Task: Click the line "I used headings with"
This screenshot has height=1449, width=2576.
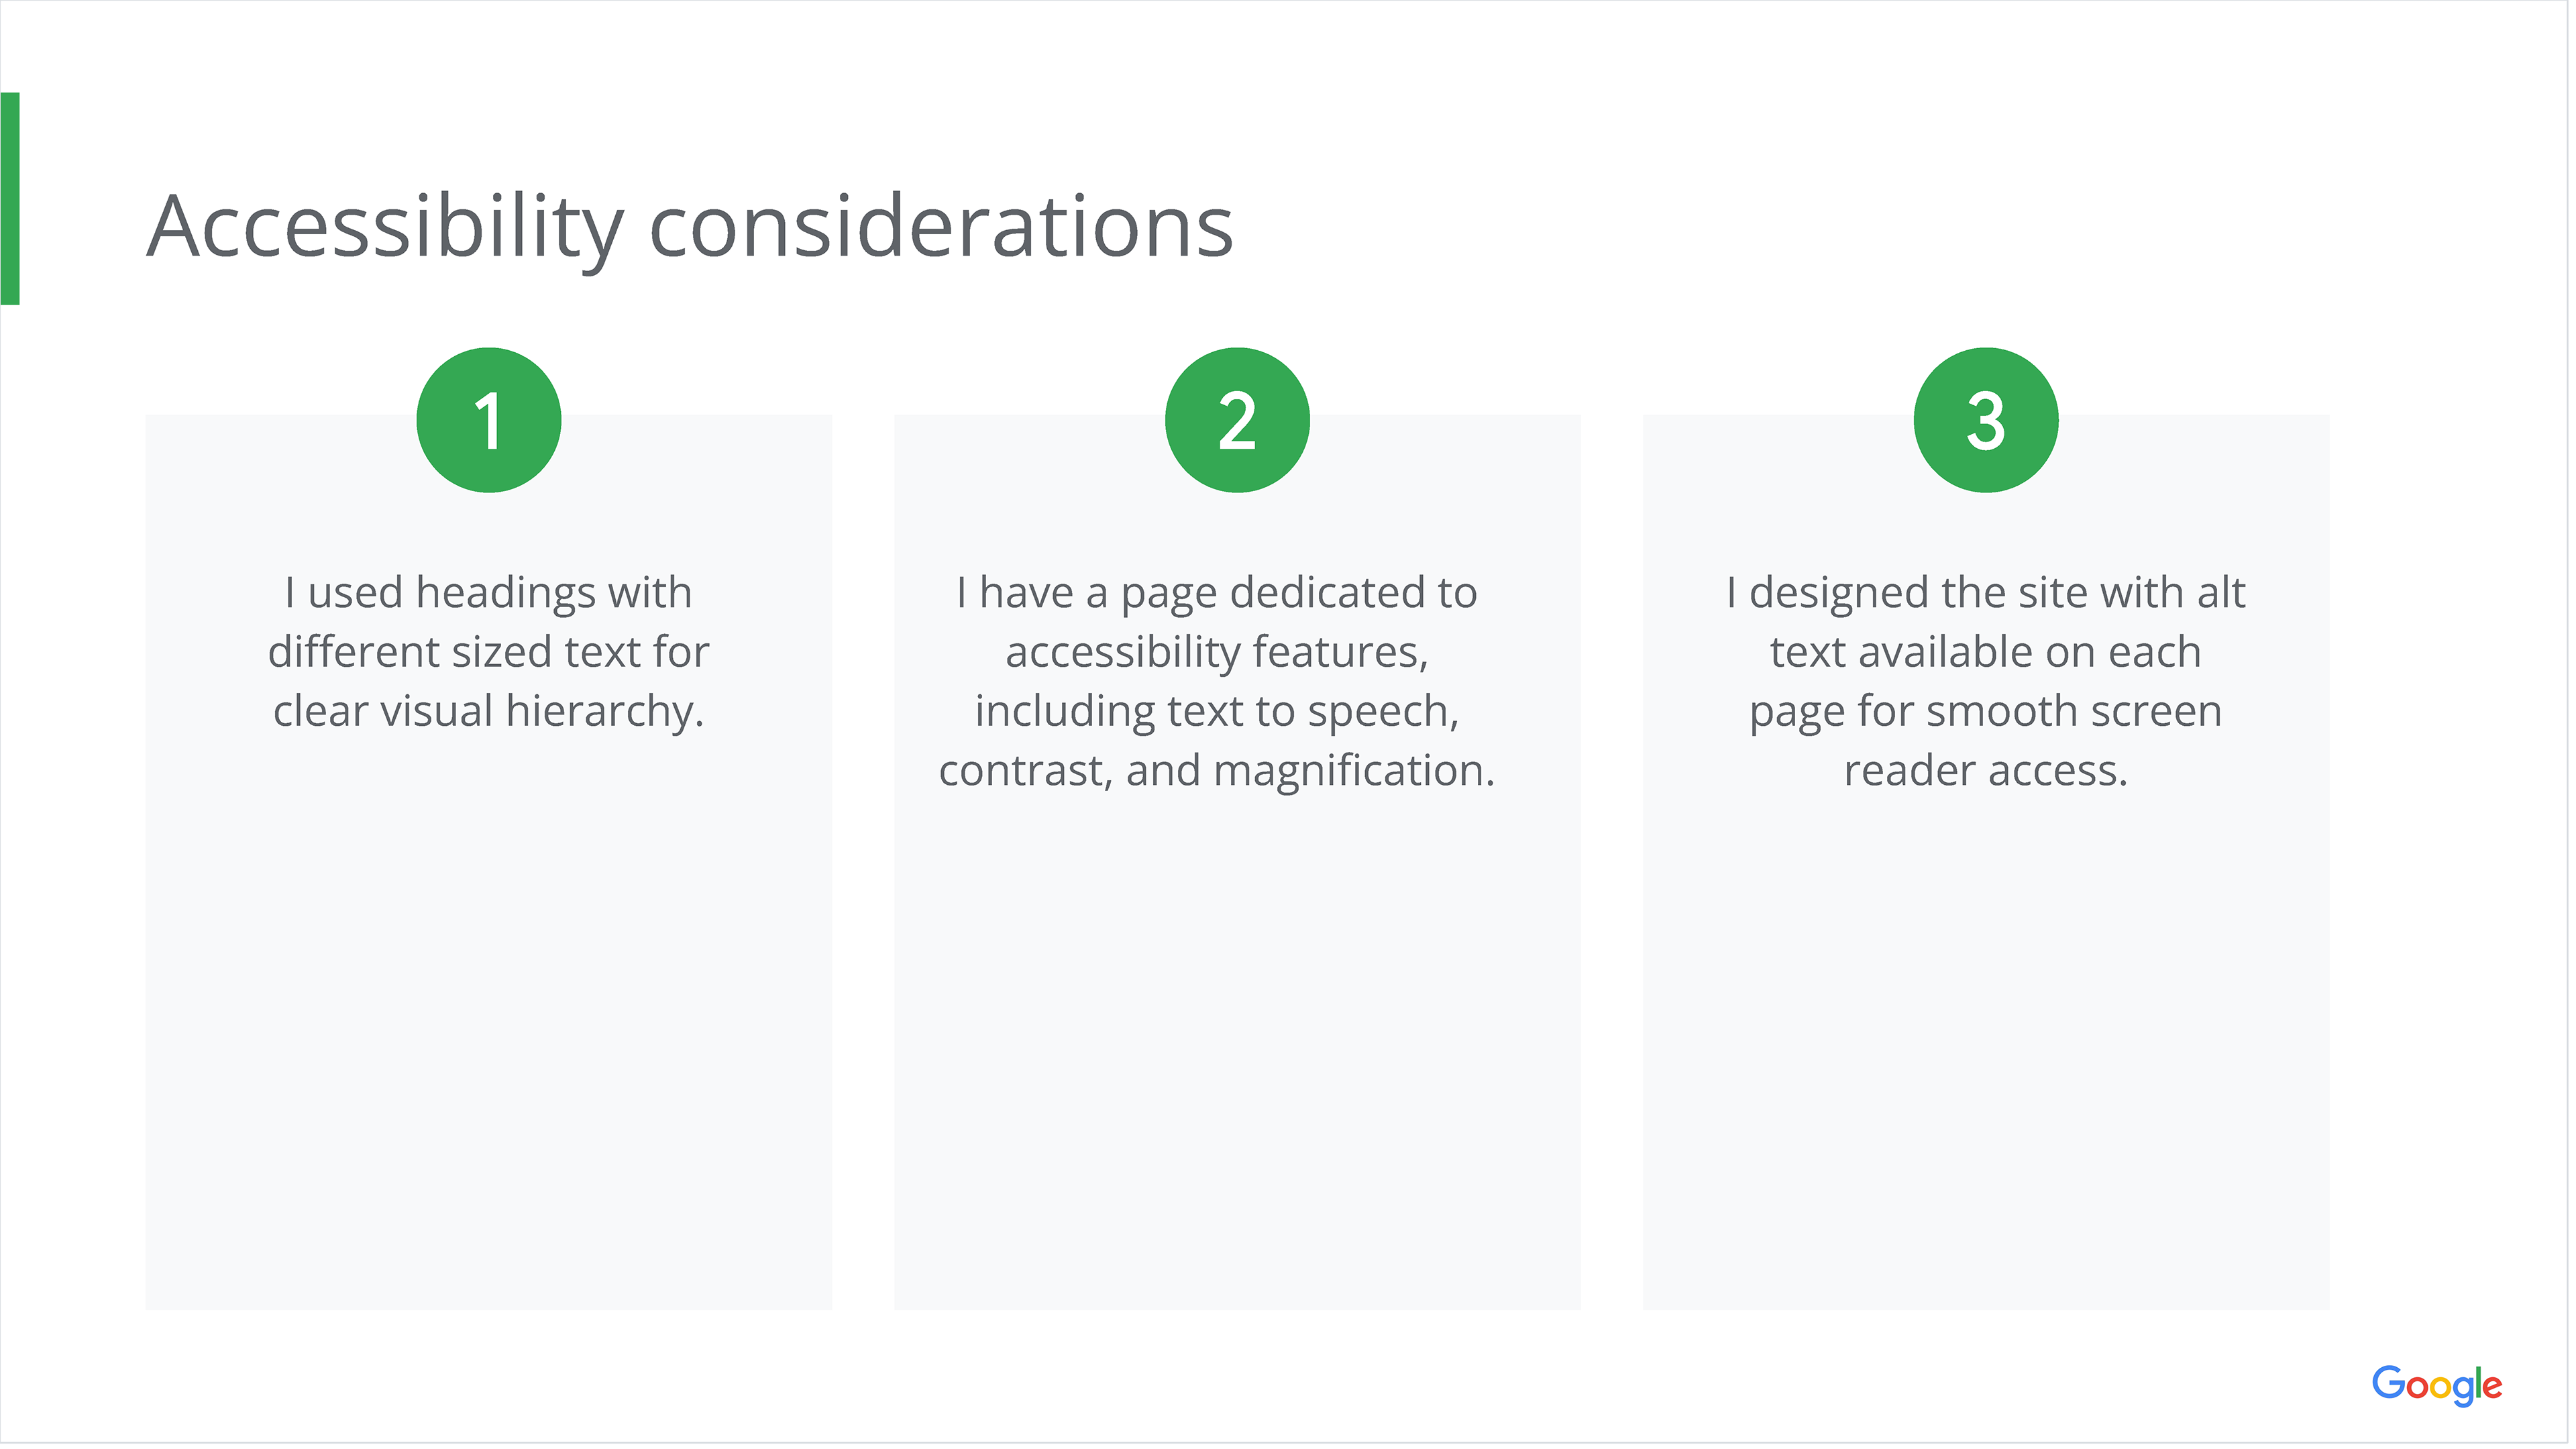Action: click(x=489, y=593)
